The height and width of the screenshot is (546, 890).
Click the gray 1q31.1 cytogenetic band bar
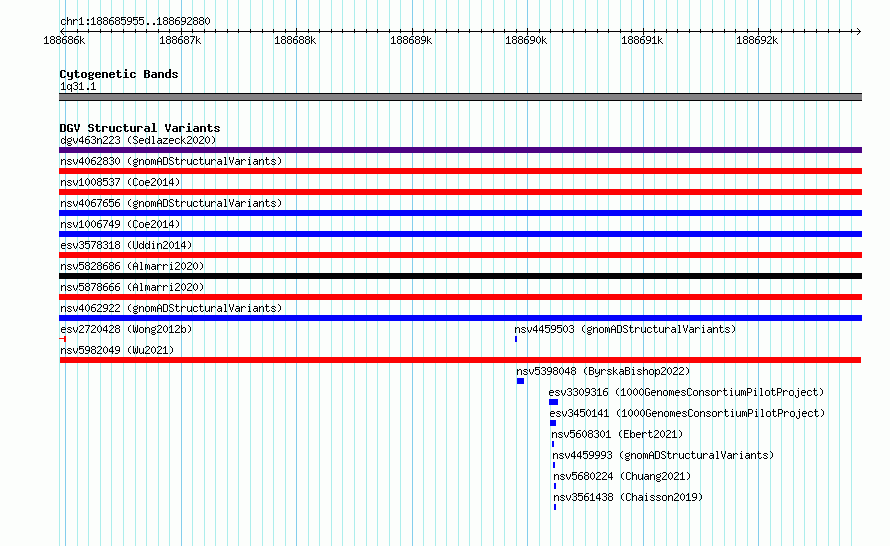pos(460,97)
